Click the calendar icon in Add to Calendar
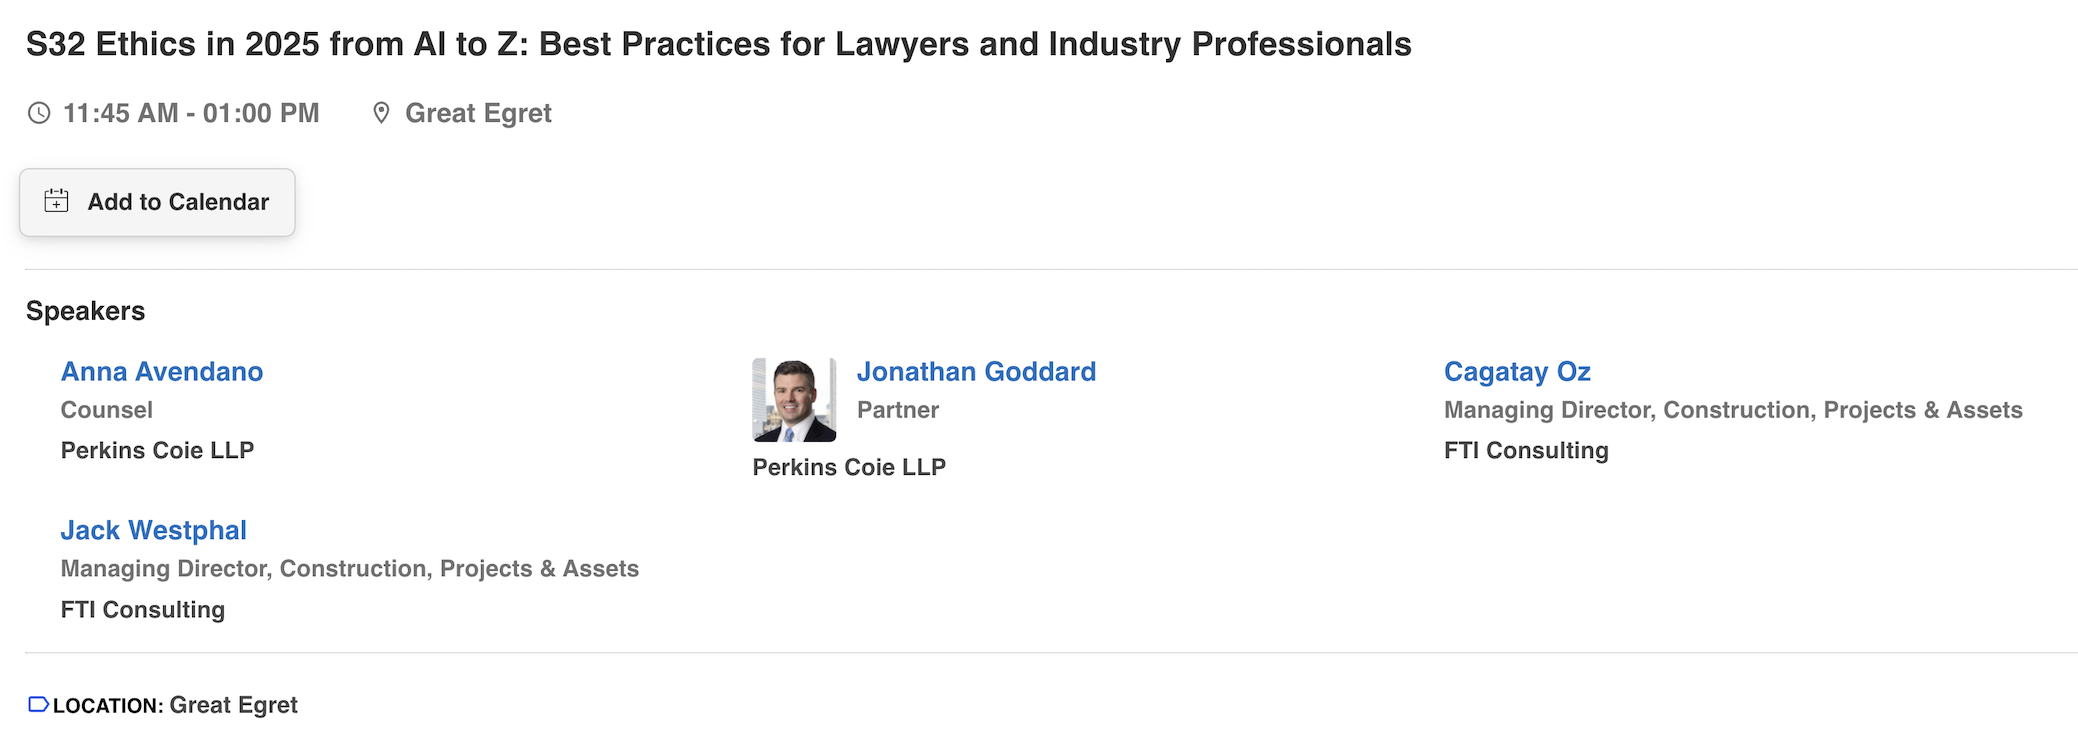Screen dimensions: 2078x748 [57, 202]
